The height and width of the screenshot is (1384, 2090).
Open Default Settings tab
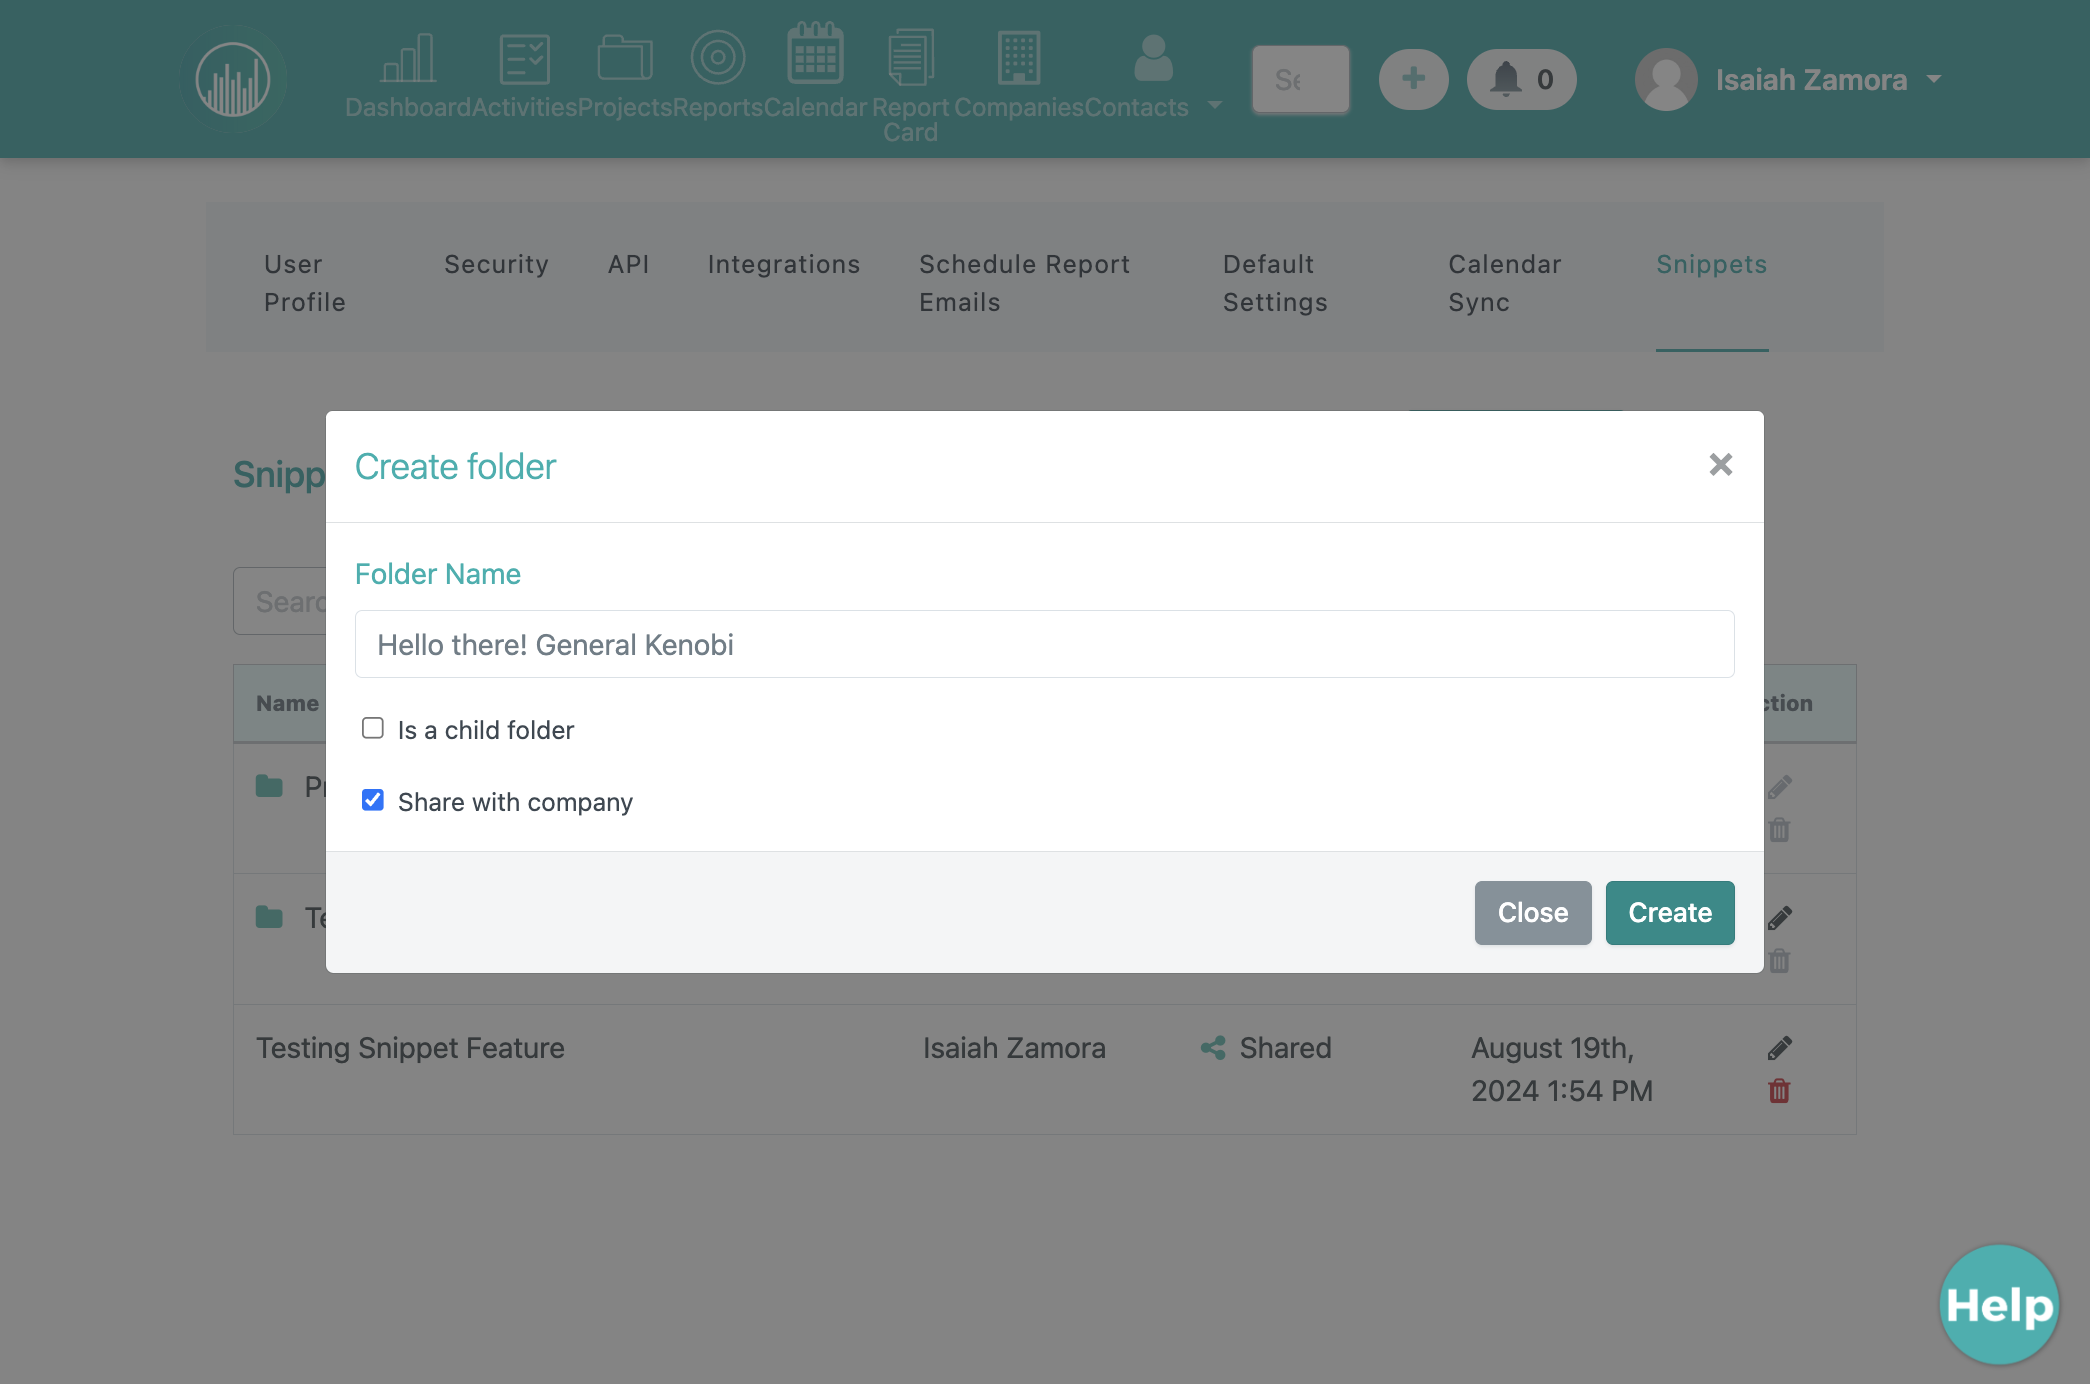pyautogui.click(x=1275, y=283)
